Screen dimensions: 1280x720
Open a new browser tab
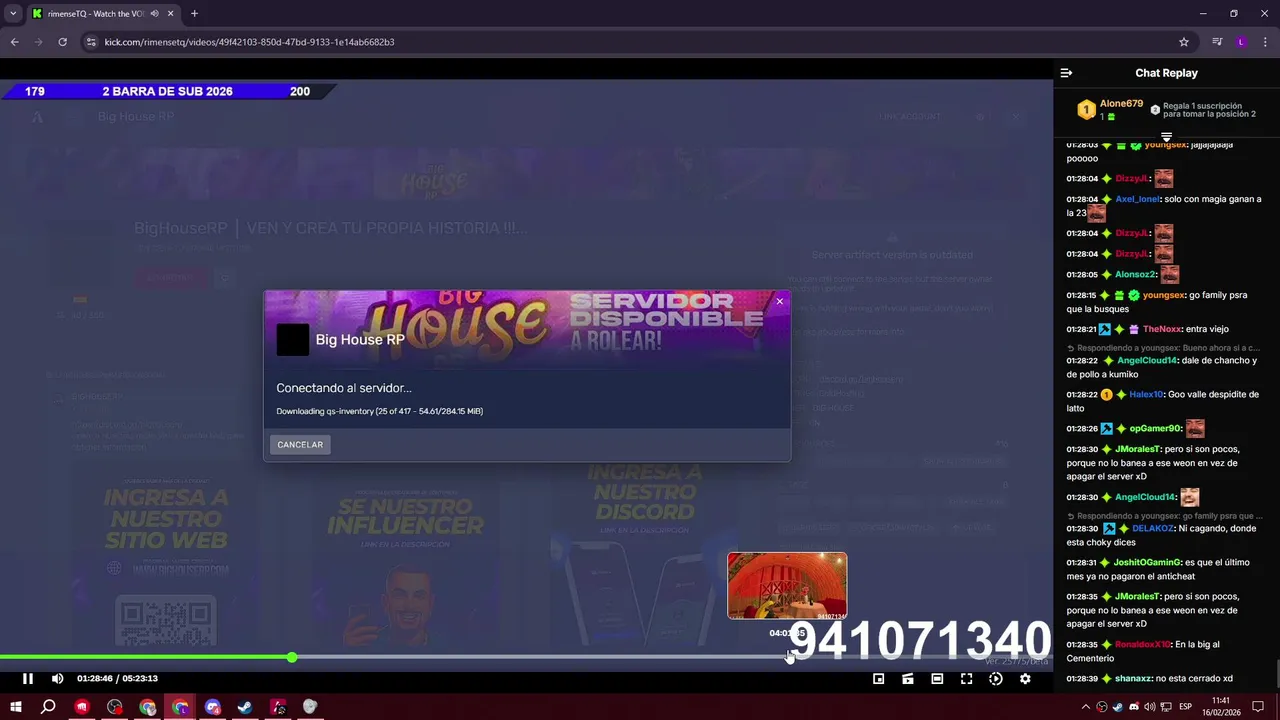point(194,14)
